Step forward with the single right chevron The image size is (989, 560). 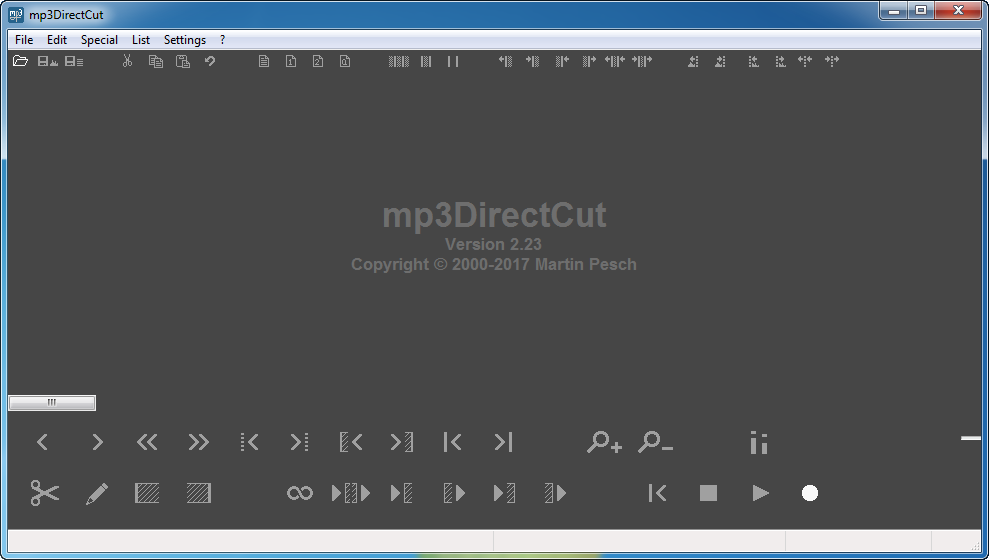(97, 442)
